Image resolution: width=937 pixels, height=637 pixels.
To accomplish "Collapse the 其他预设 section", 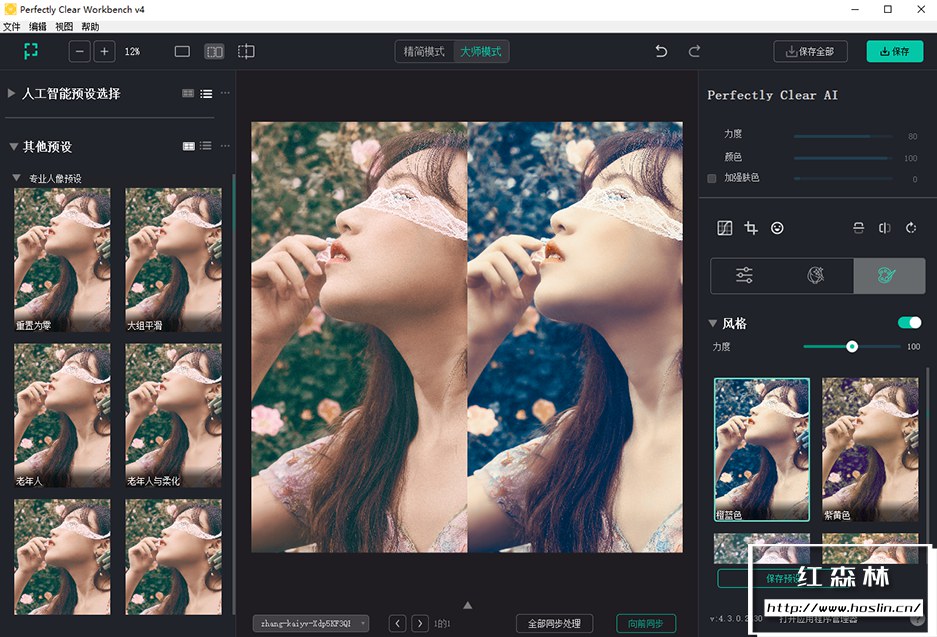I will point(13,146).
